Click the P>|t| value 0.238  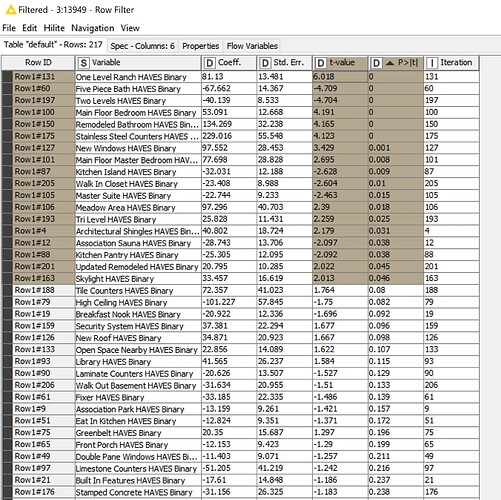pos(396,492)
